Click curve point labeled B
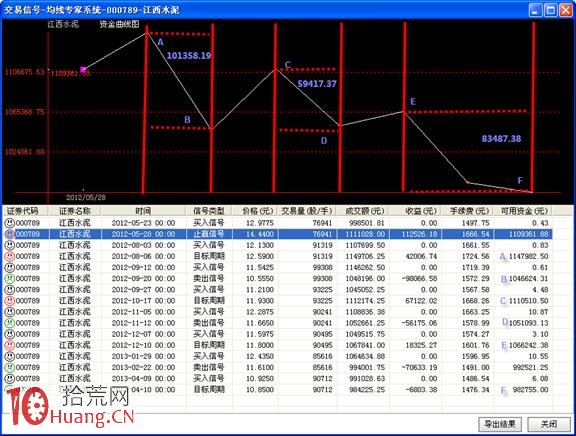This screenshot has width=576, height=436. coord(212,129)
